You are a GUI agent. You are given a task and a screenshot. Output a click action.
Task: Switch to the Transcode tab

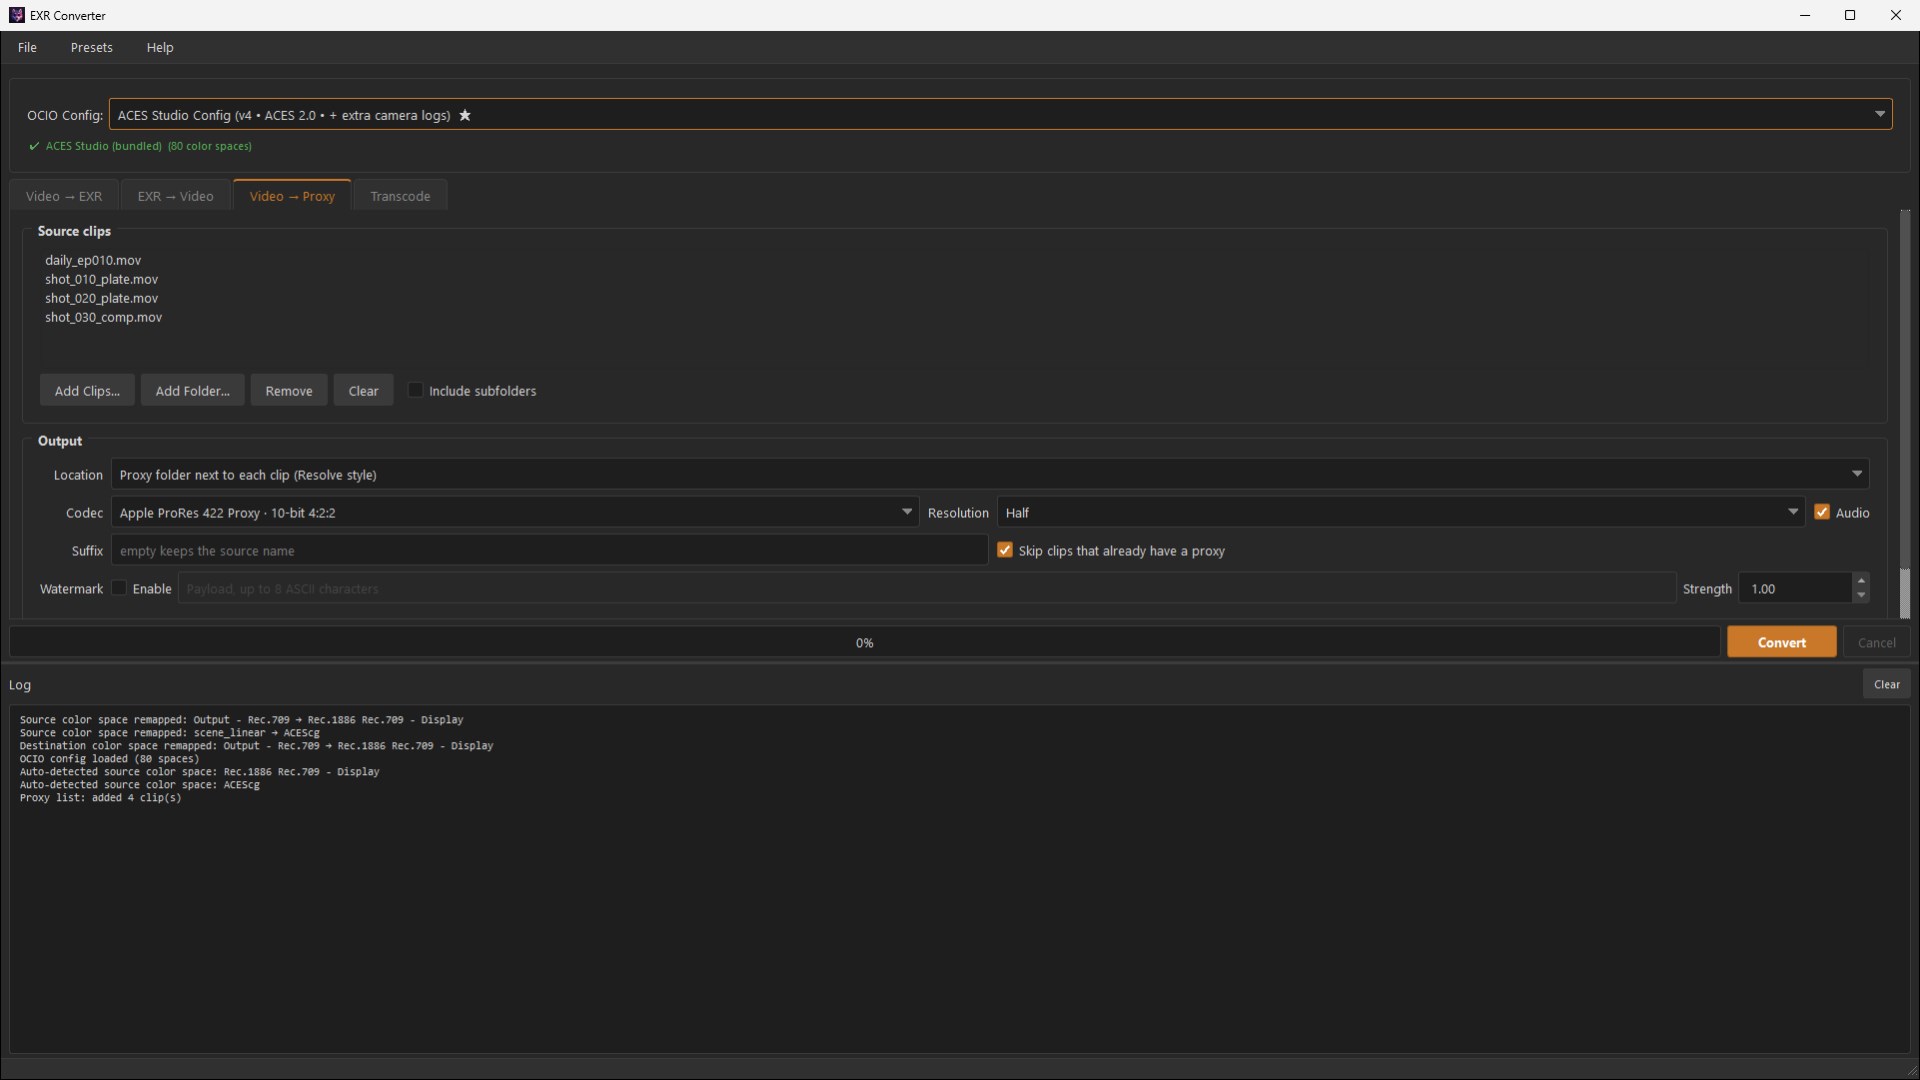tap(400, 196)
